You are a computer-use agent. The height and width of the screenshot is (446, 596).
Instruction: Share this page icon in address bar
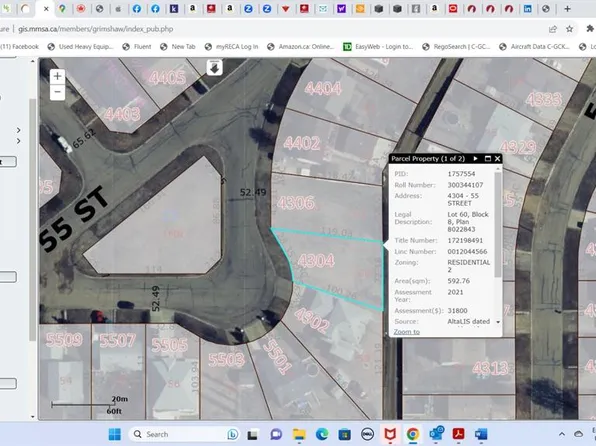[553, 29]
